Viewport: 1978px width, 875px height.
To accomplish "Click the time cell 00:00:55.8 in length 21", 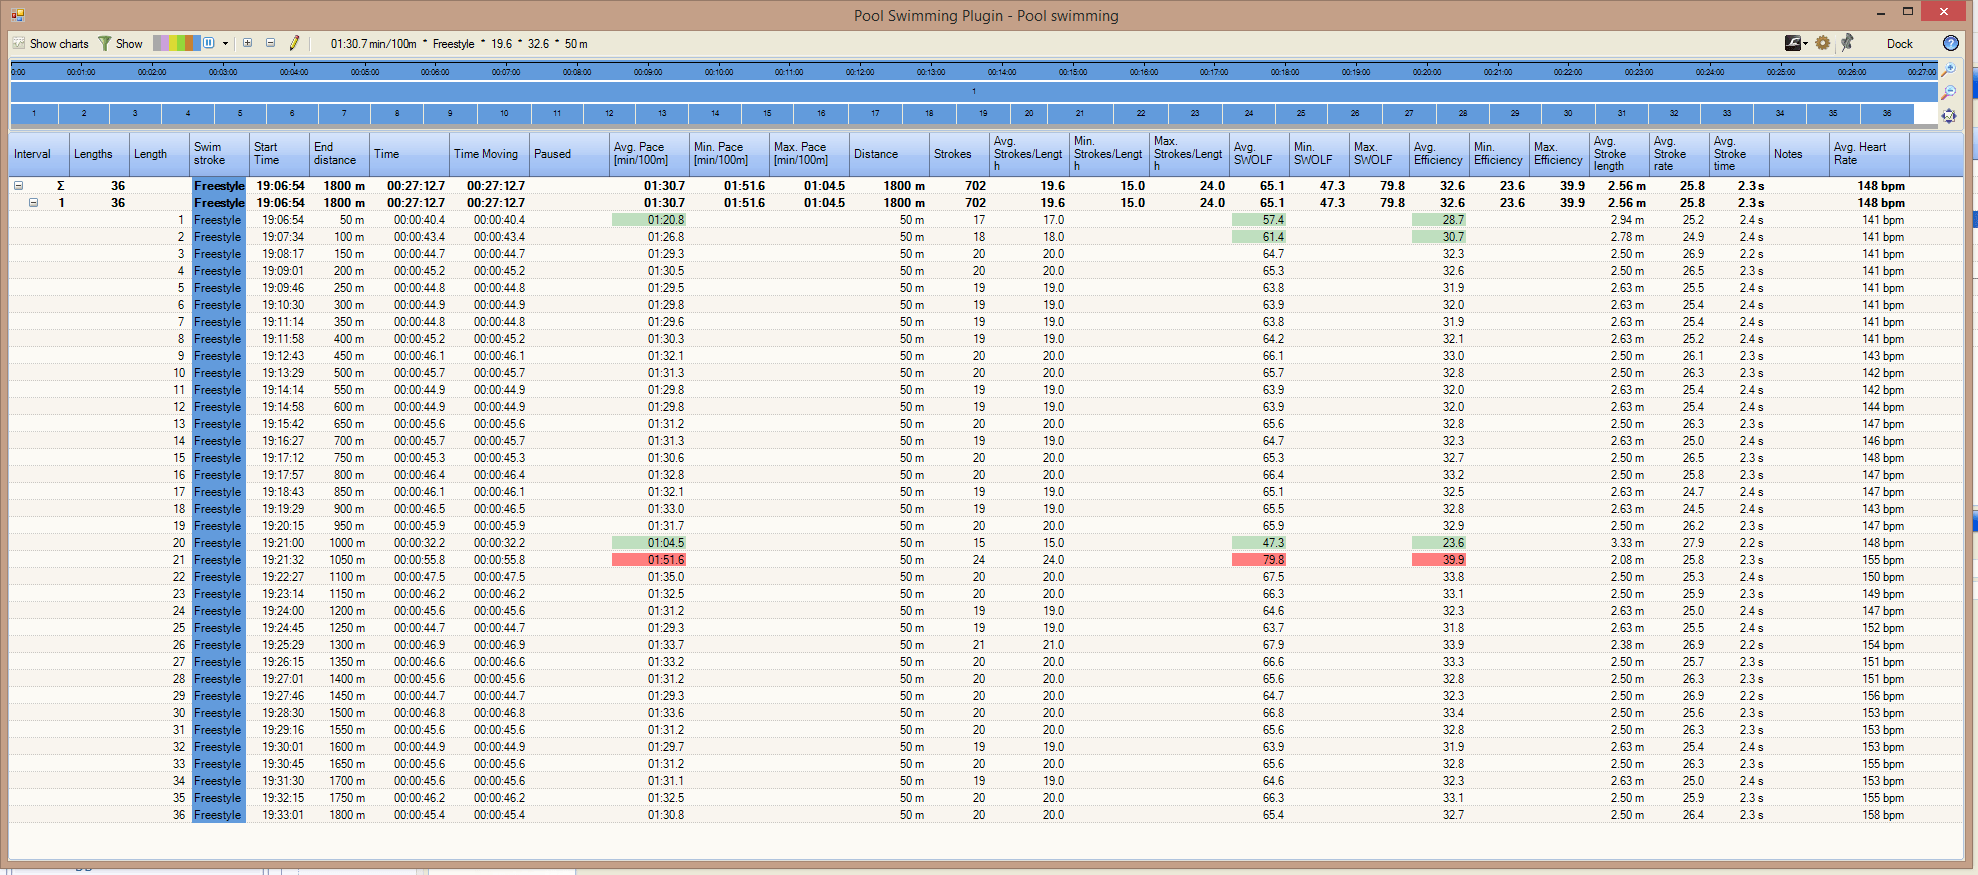I will [419, 560].
